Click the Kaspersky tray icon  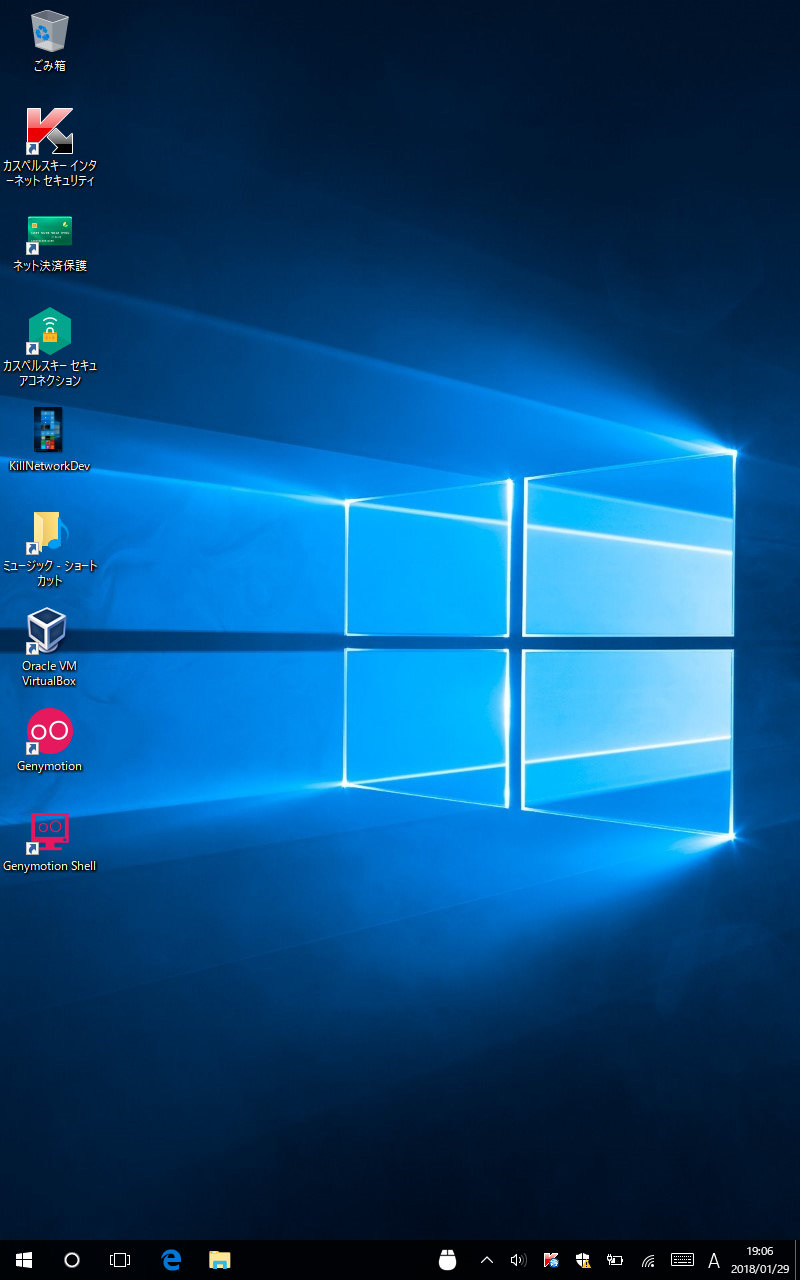(551, 1260)
